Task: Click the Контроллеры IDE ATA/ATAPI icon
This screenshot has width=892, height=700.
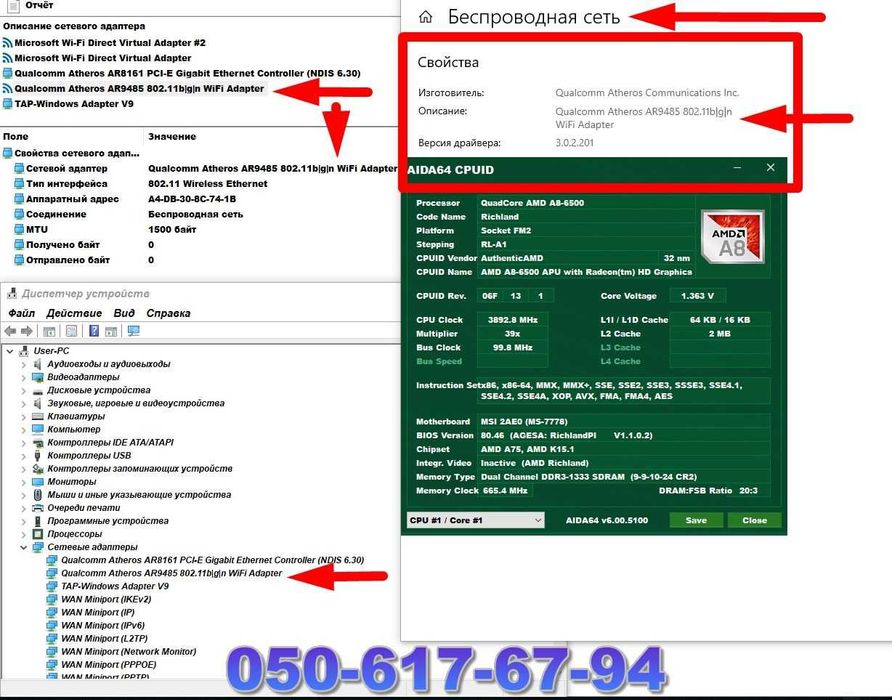Action: 38,443
